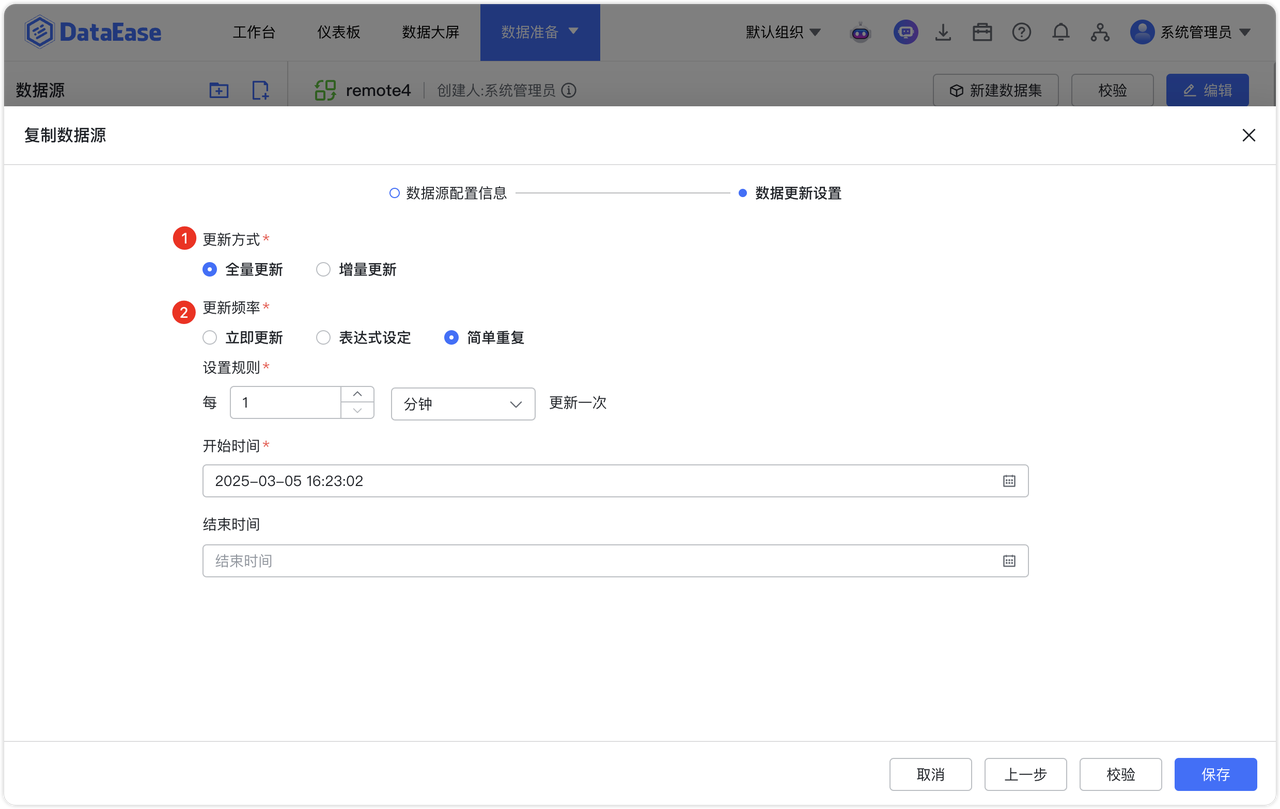Click the 新建数据集 button

(996, 90)
